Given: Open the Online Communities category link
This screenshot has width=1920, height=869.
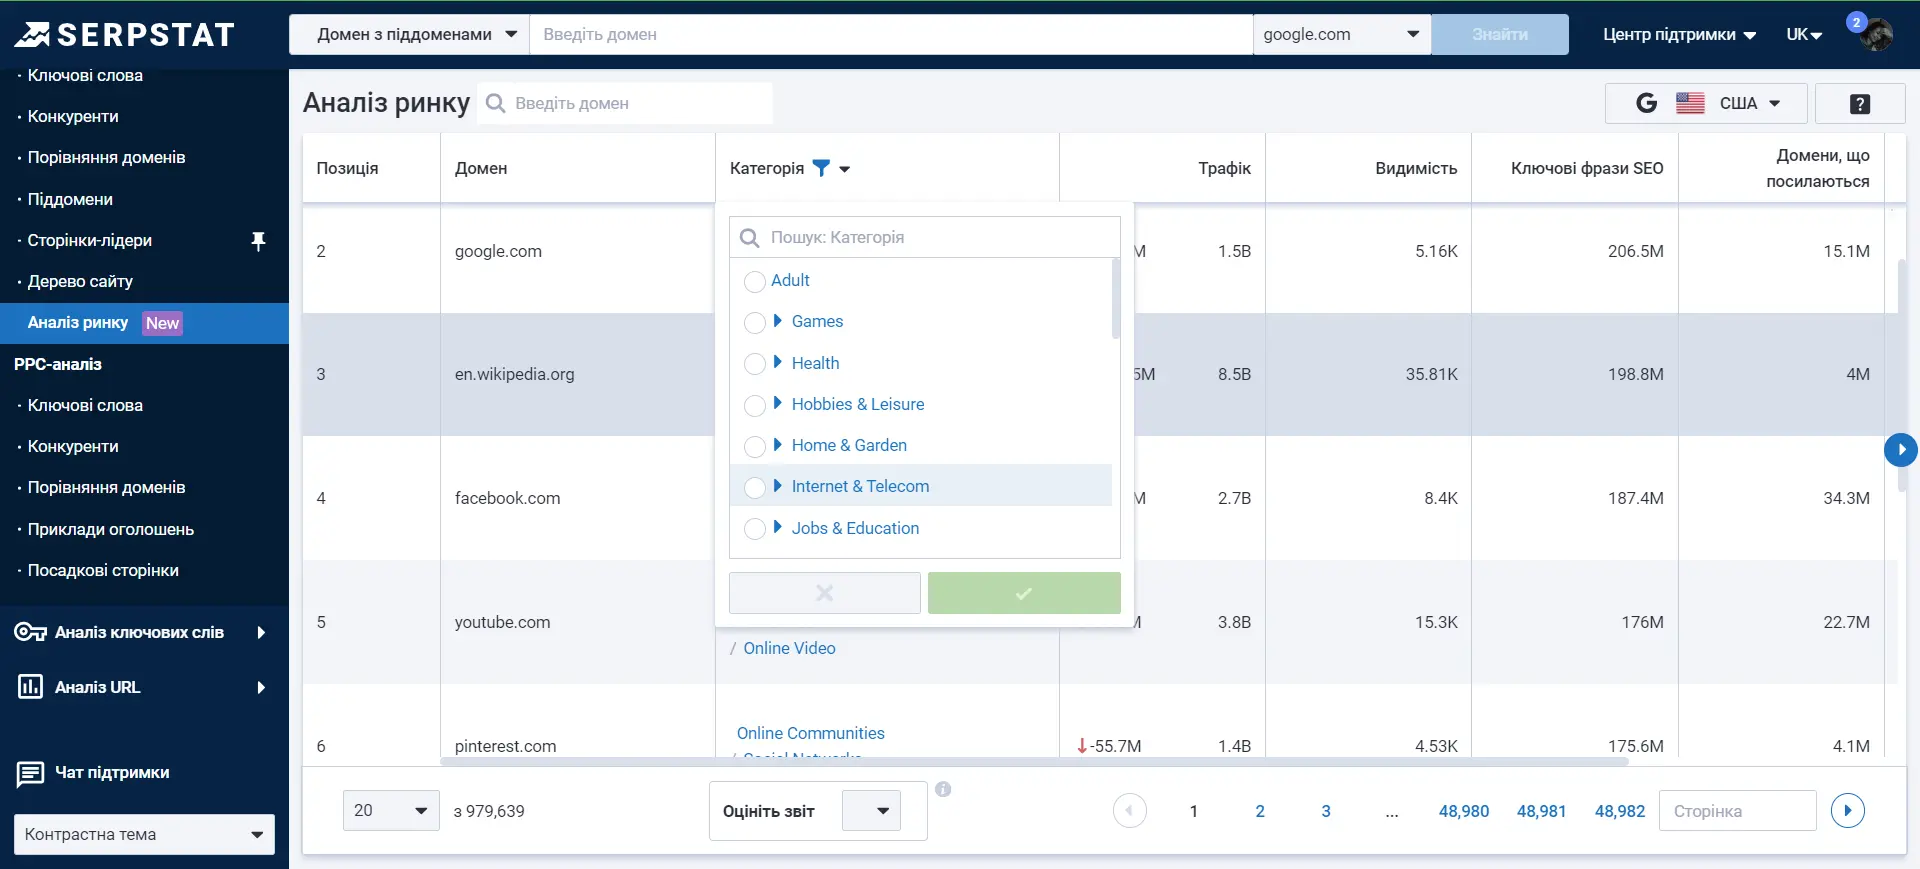Looking at the screenshot, I should pyautogui.click(x=811, y=733).
